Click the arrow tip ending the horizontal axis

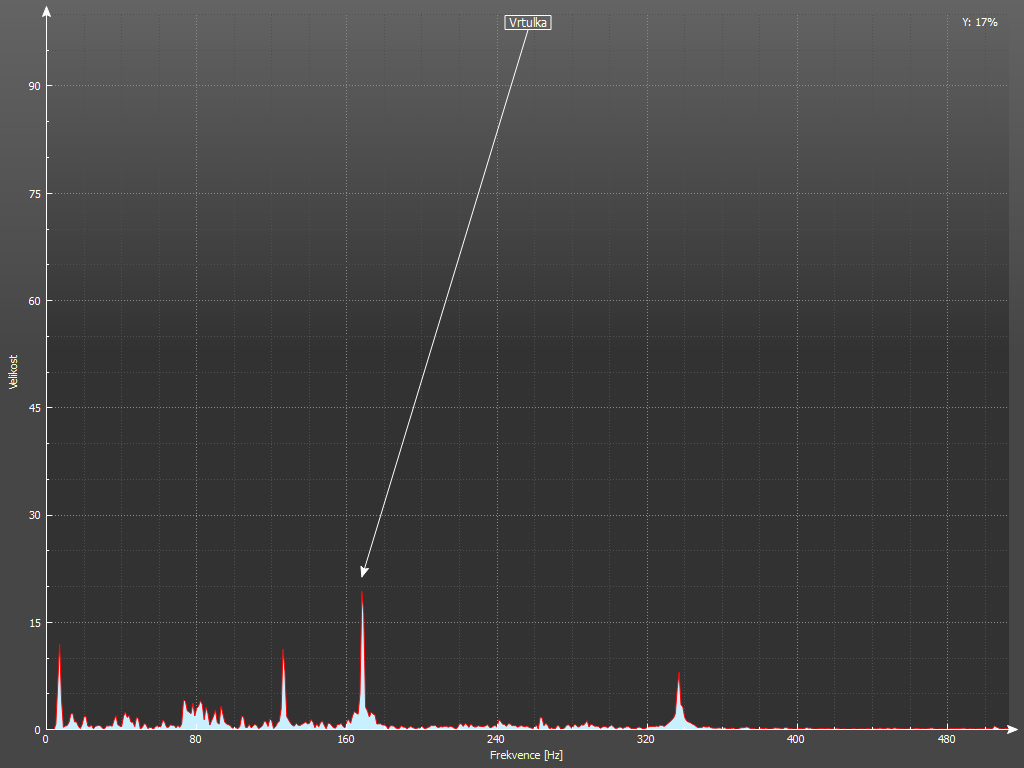1014,729
